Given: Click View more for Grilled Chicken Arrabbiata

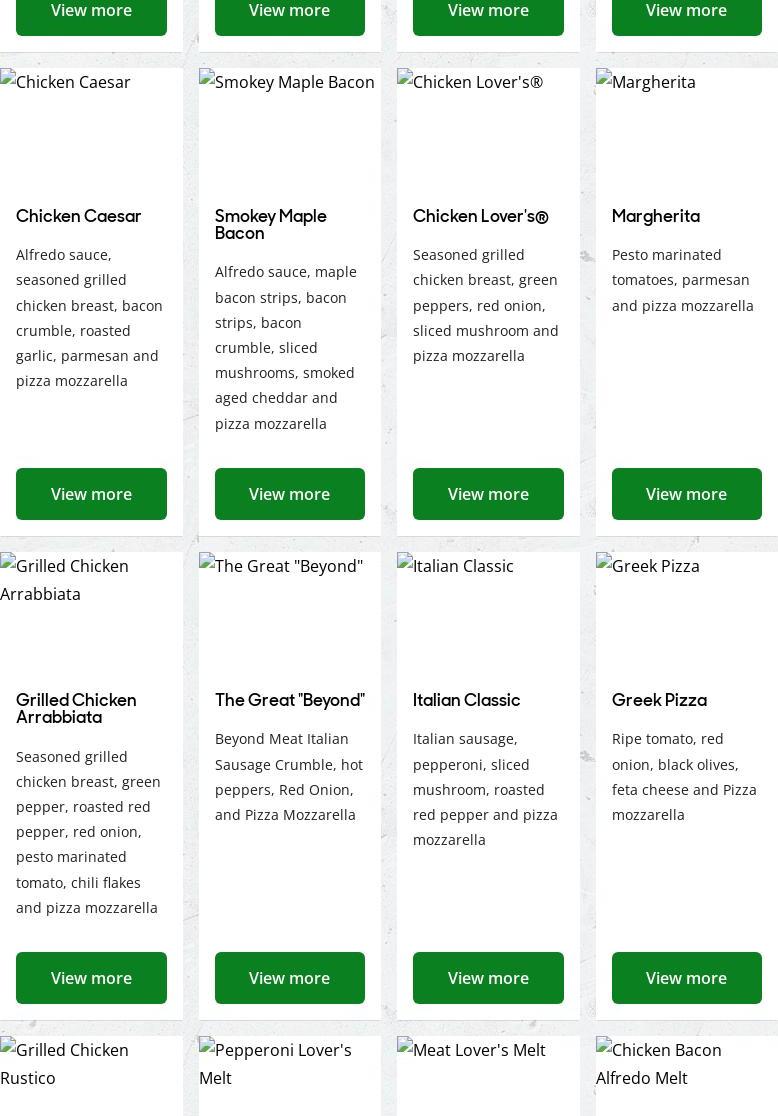Looking at the screenshot, I should (x=91, y=978).
